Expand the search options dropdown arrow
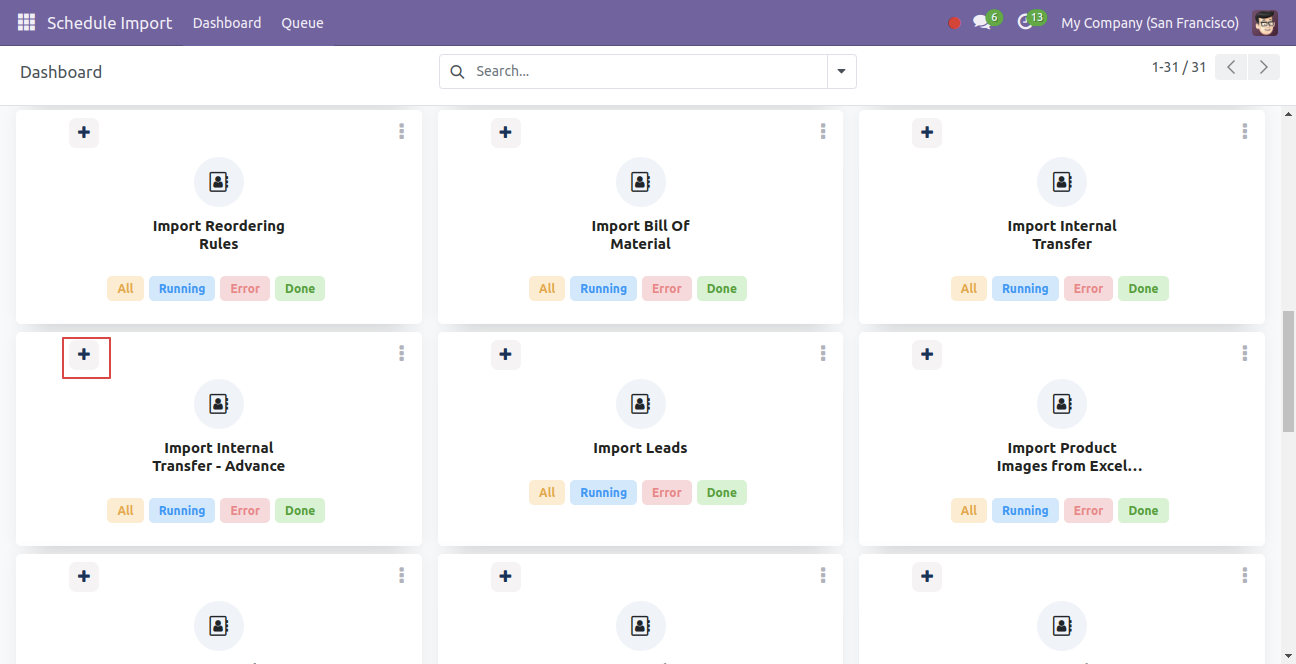Viewport: 1296px width, 664px height. [x=841, y=71]
